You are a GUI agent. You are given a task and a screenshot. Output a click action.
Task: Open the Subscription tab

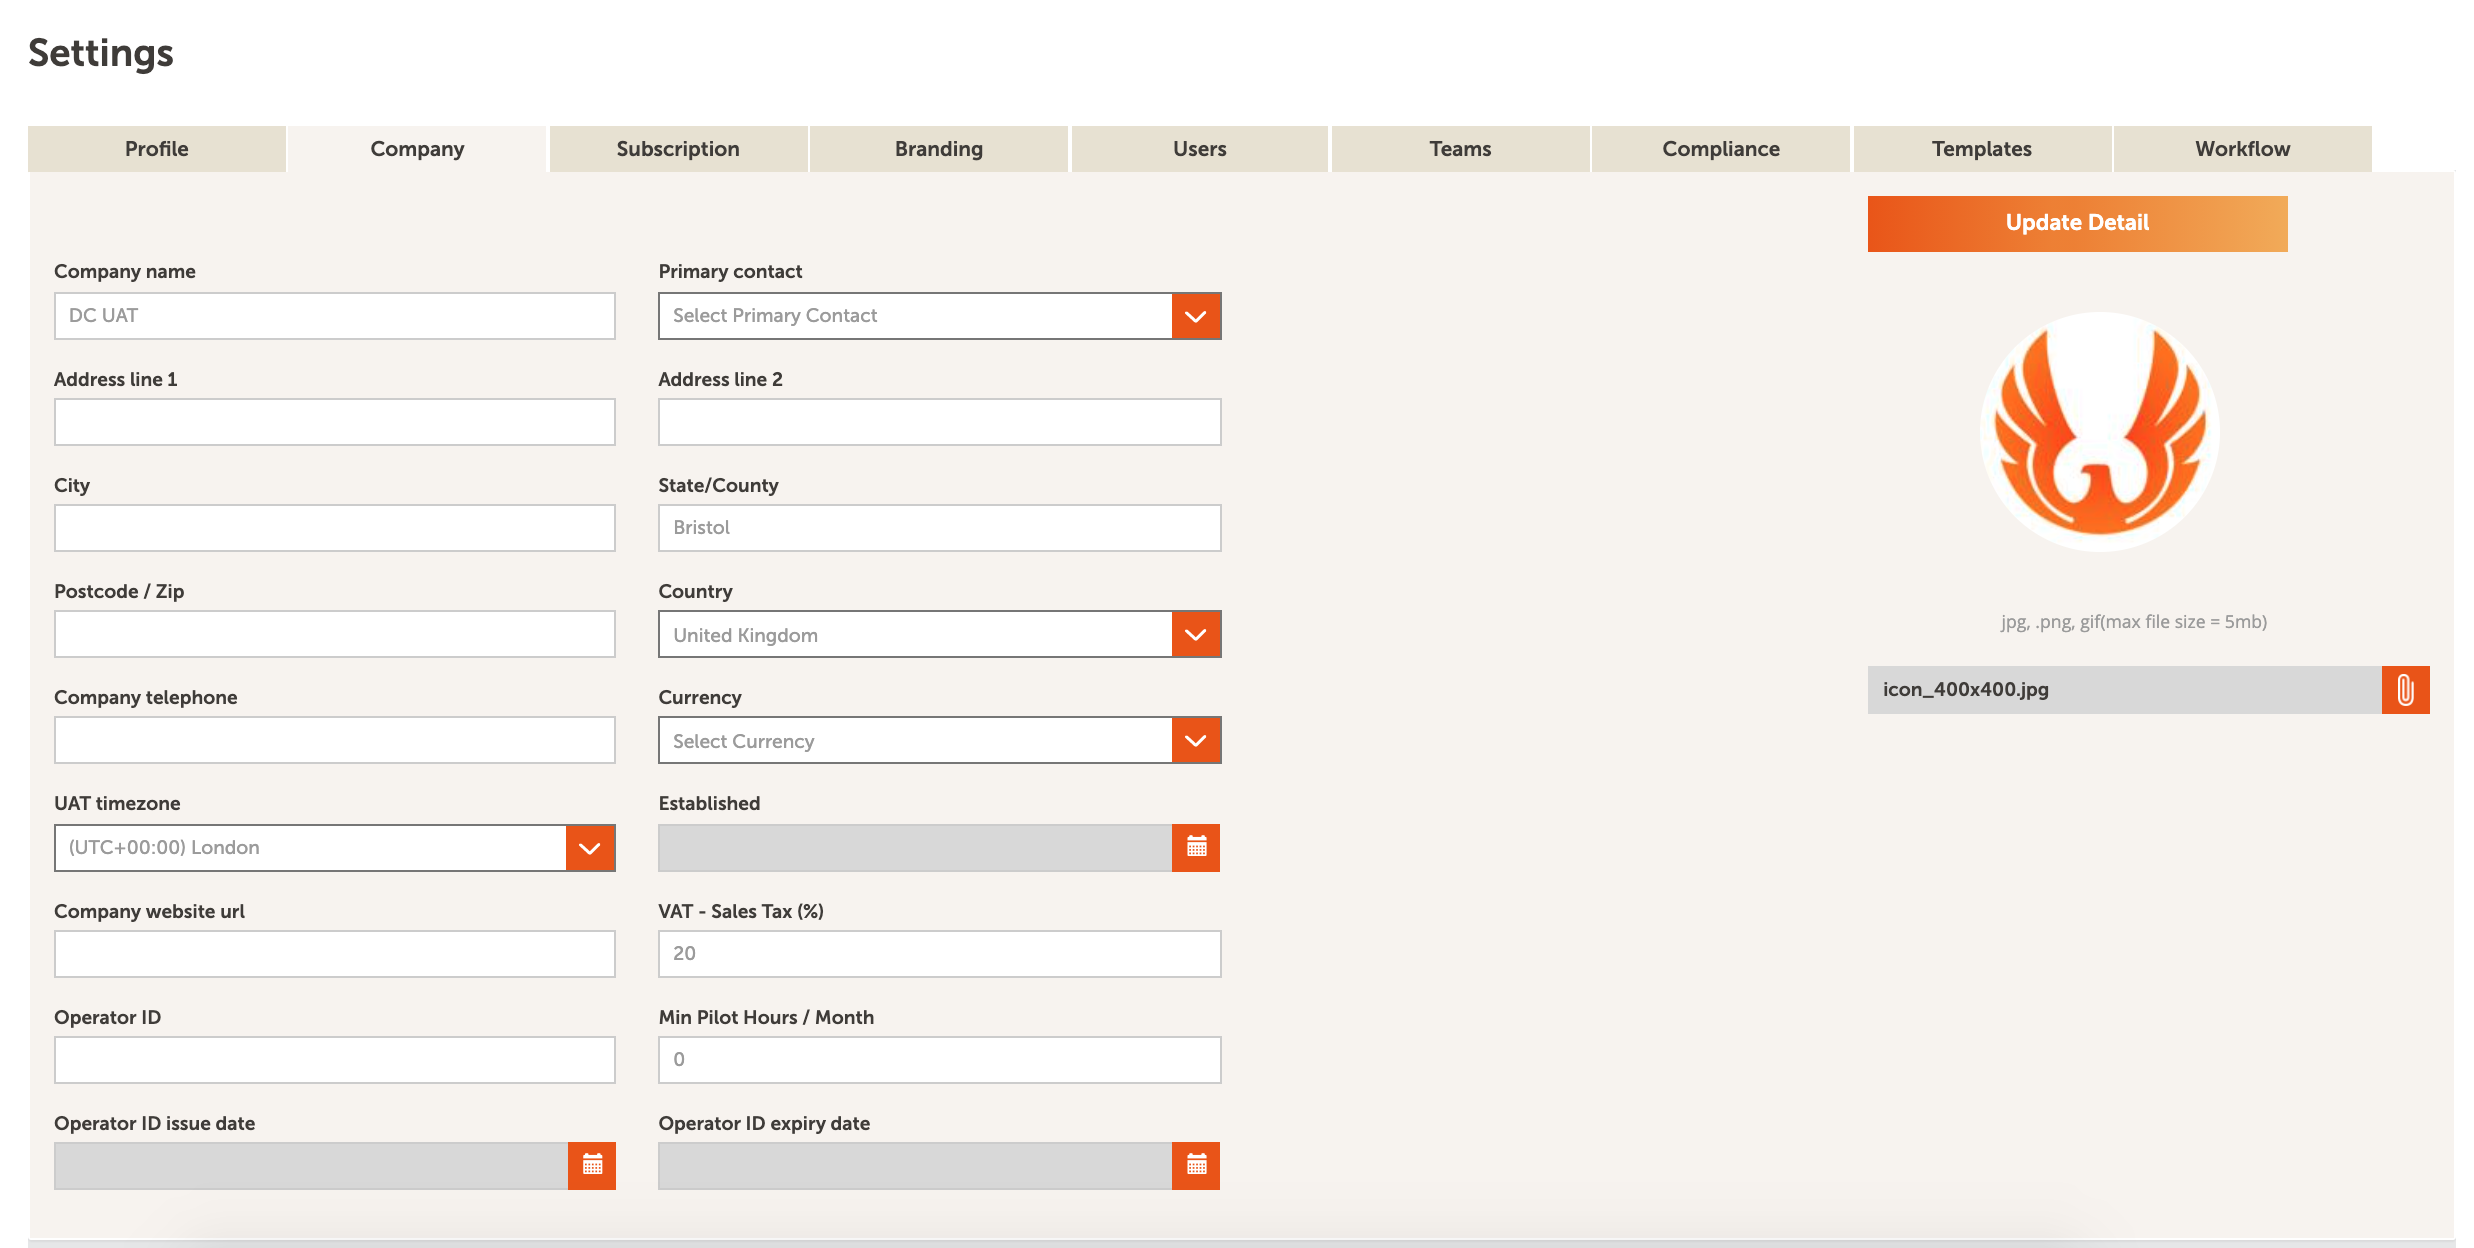click(678, 149)
